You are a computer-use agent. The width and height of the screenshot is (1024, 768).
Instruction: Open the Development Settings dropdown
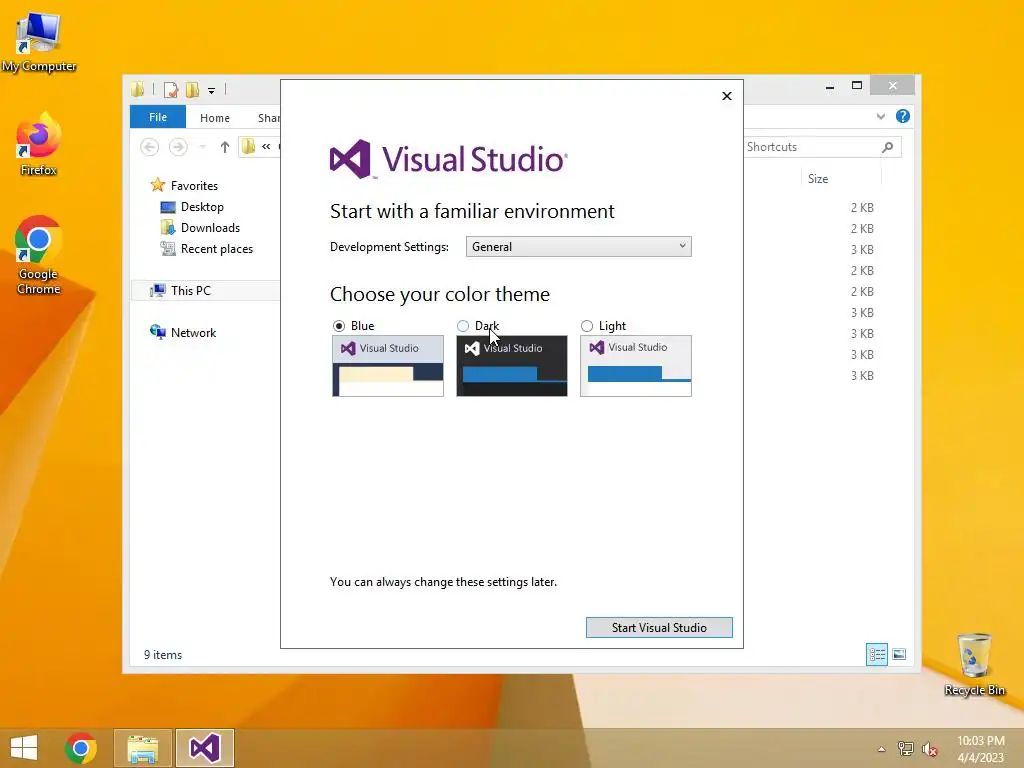click(x=579, y=247)
